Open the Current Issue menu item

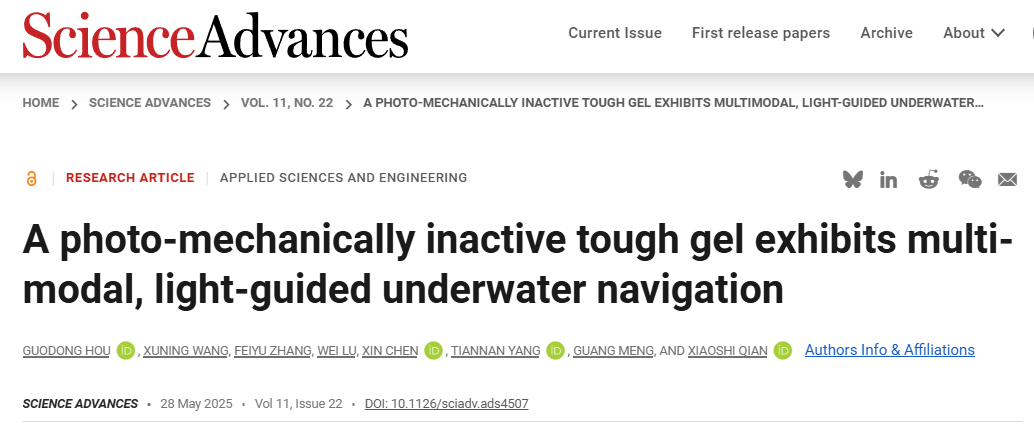point(615,33)
